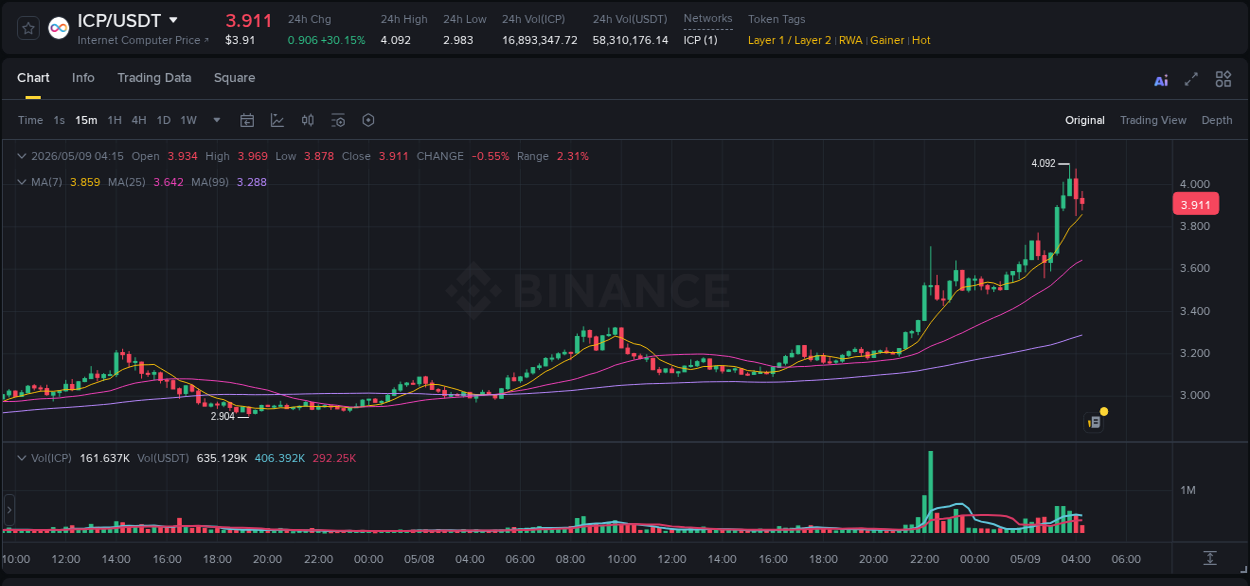Click the Gainer token tag

click(x=887, y=40)
